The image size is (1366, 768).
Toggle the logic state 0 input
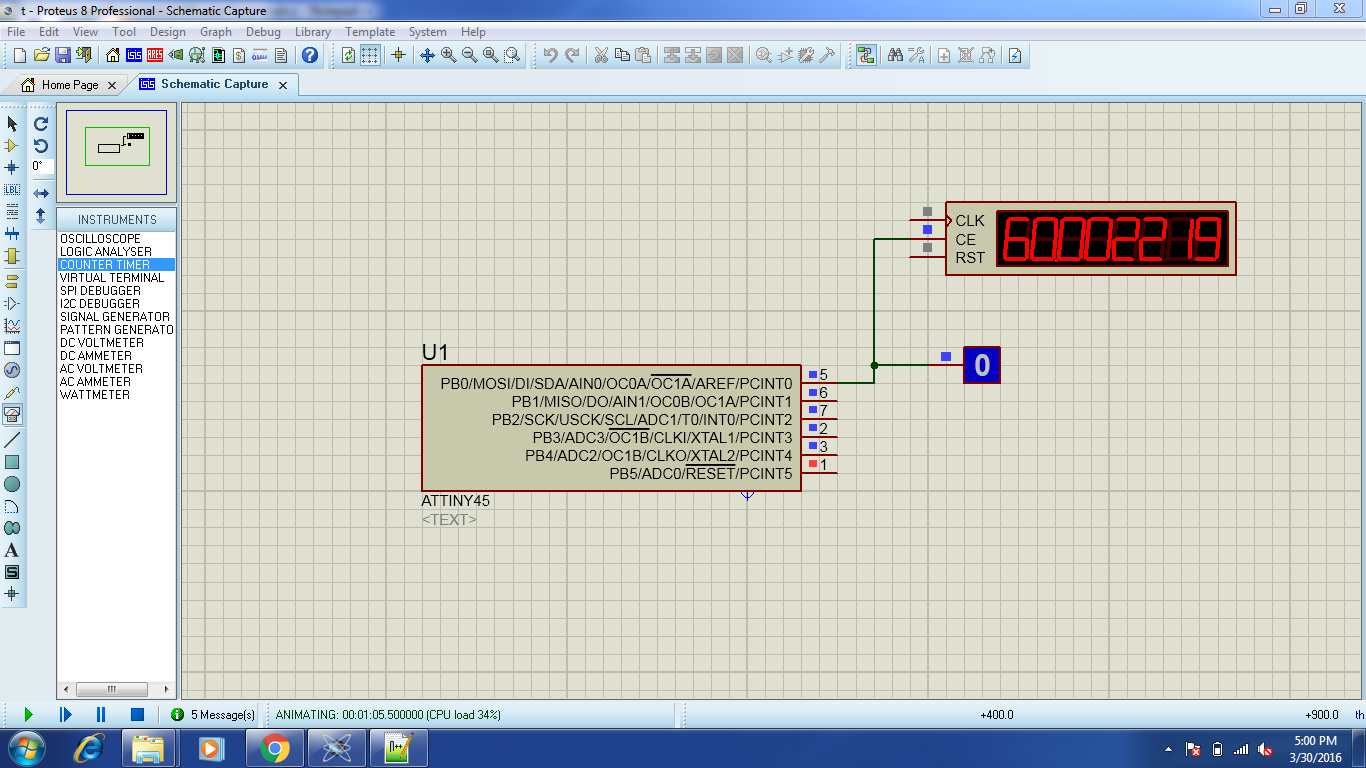[x=981, y=365]
